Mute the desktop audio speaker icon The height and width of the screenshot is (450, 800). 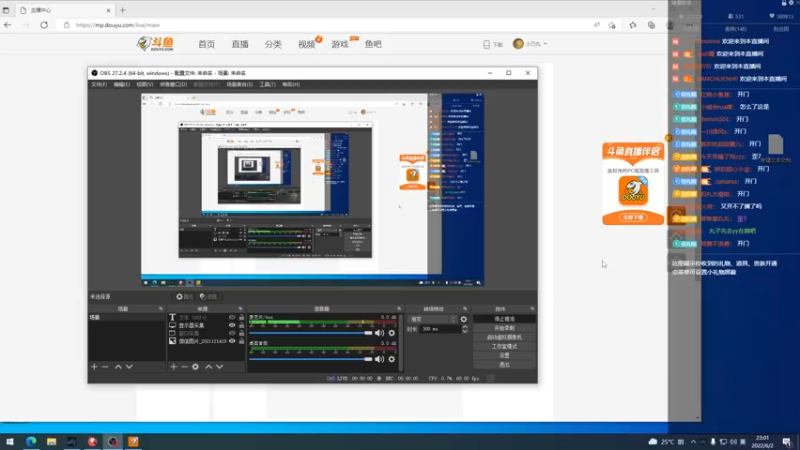(380, 359)
